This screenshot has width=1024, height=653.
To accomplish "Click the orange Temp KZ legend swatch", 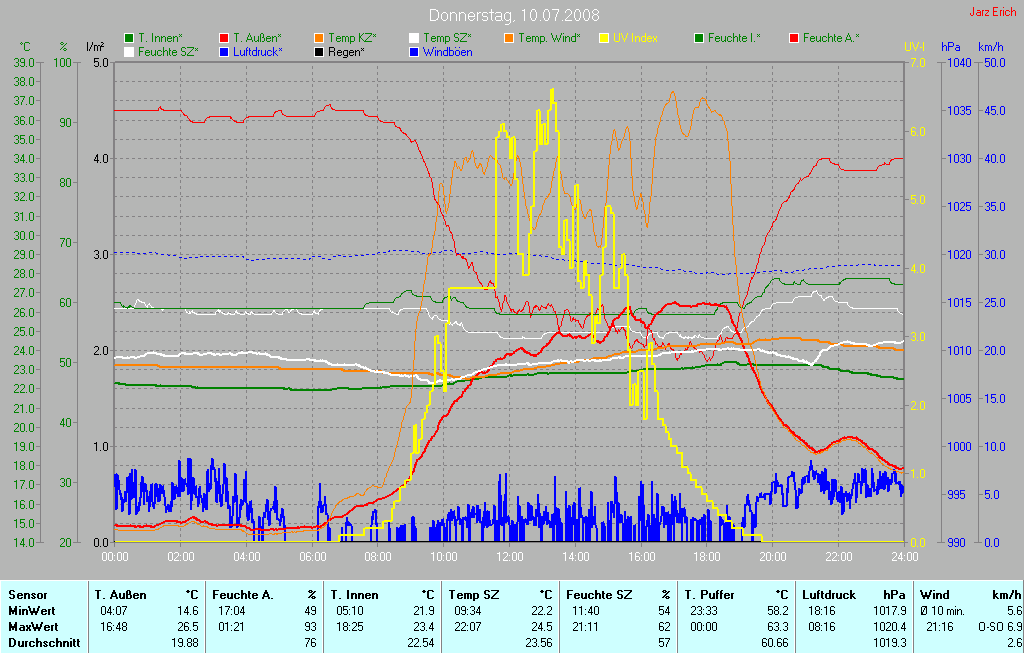I will tap(319, 39).
